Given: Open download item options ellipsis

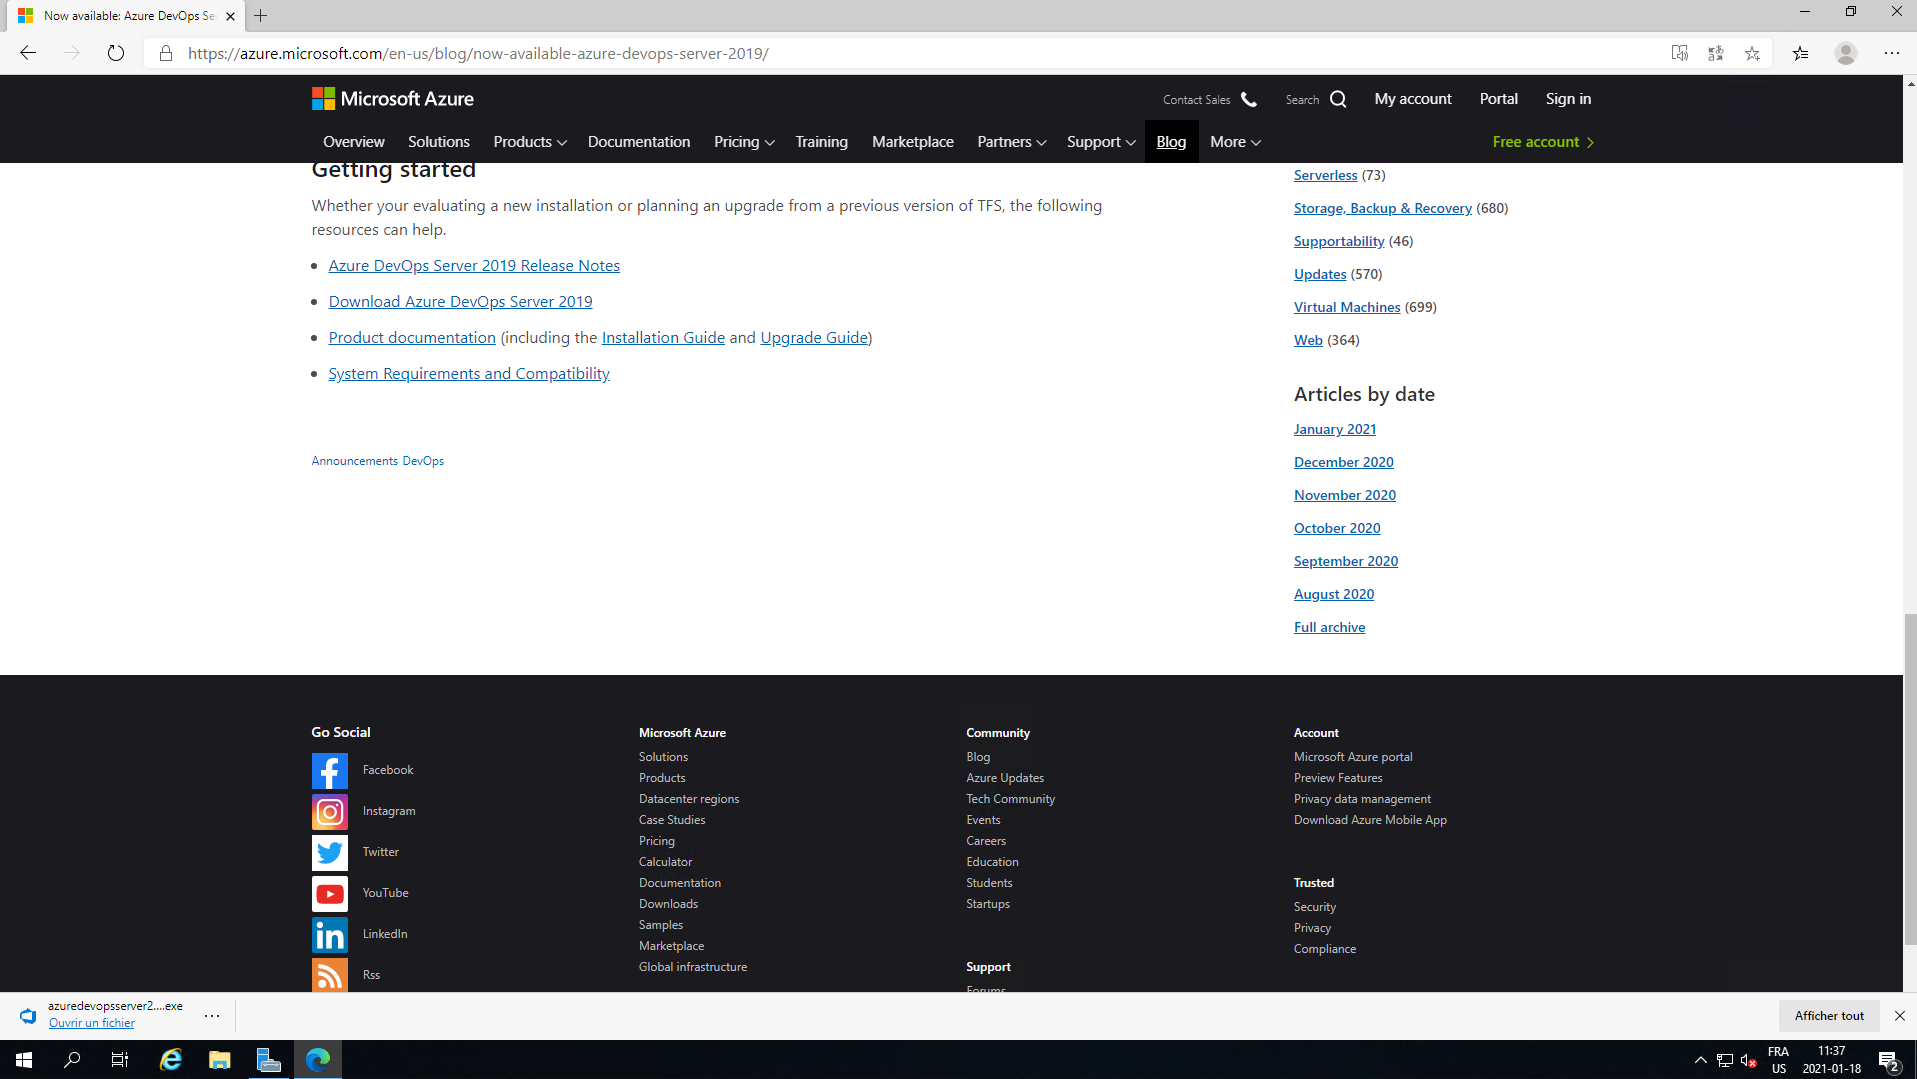Looking at the screenshot, I should click(x=212, y=1015).
